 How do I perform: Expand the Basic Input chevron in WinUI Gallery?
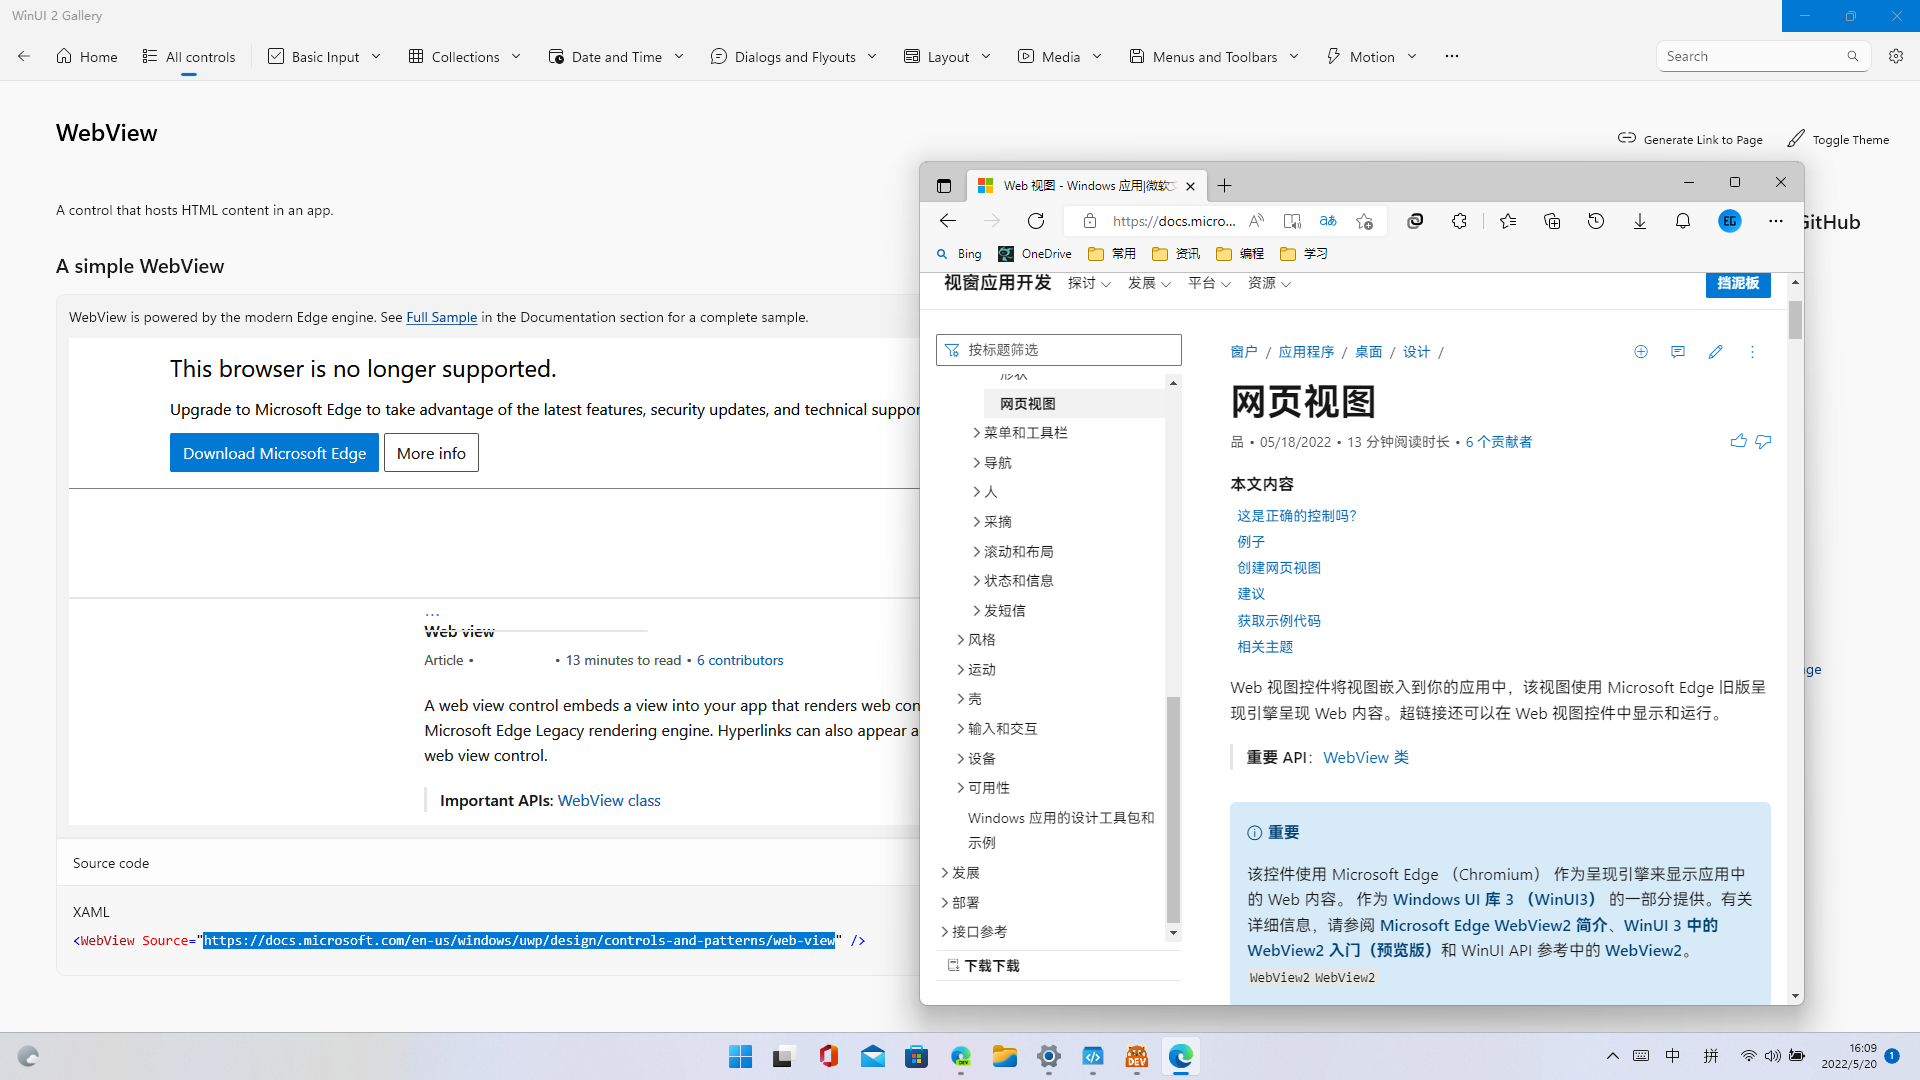tap(377, 56)
